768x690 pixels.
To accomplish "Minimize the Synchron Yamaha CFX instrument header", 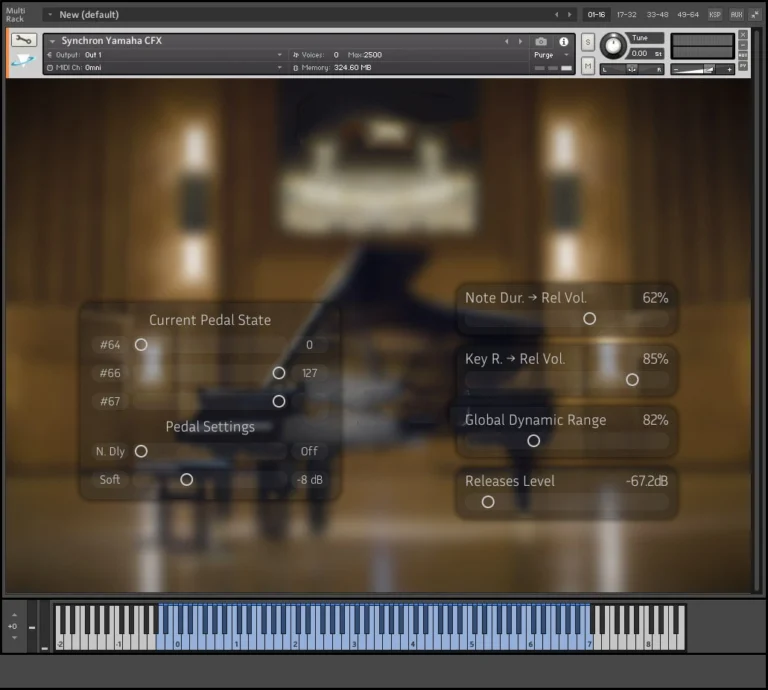I will (743, 45).
